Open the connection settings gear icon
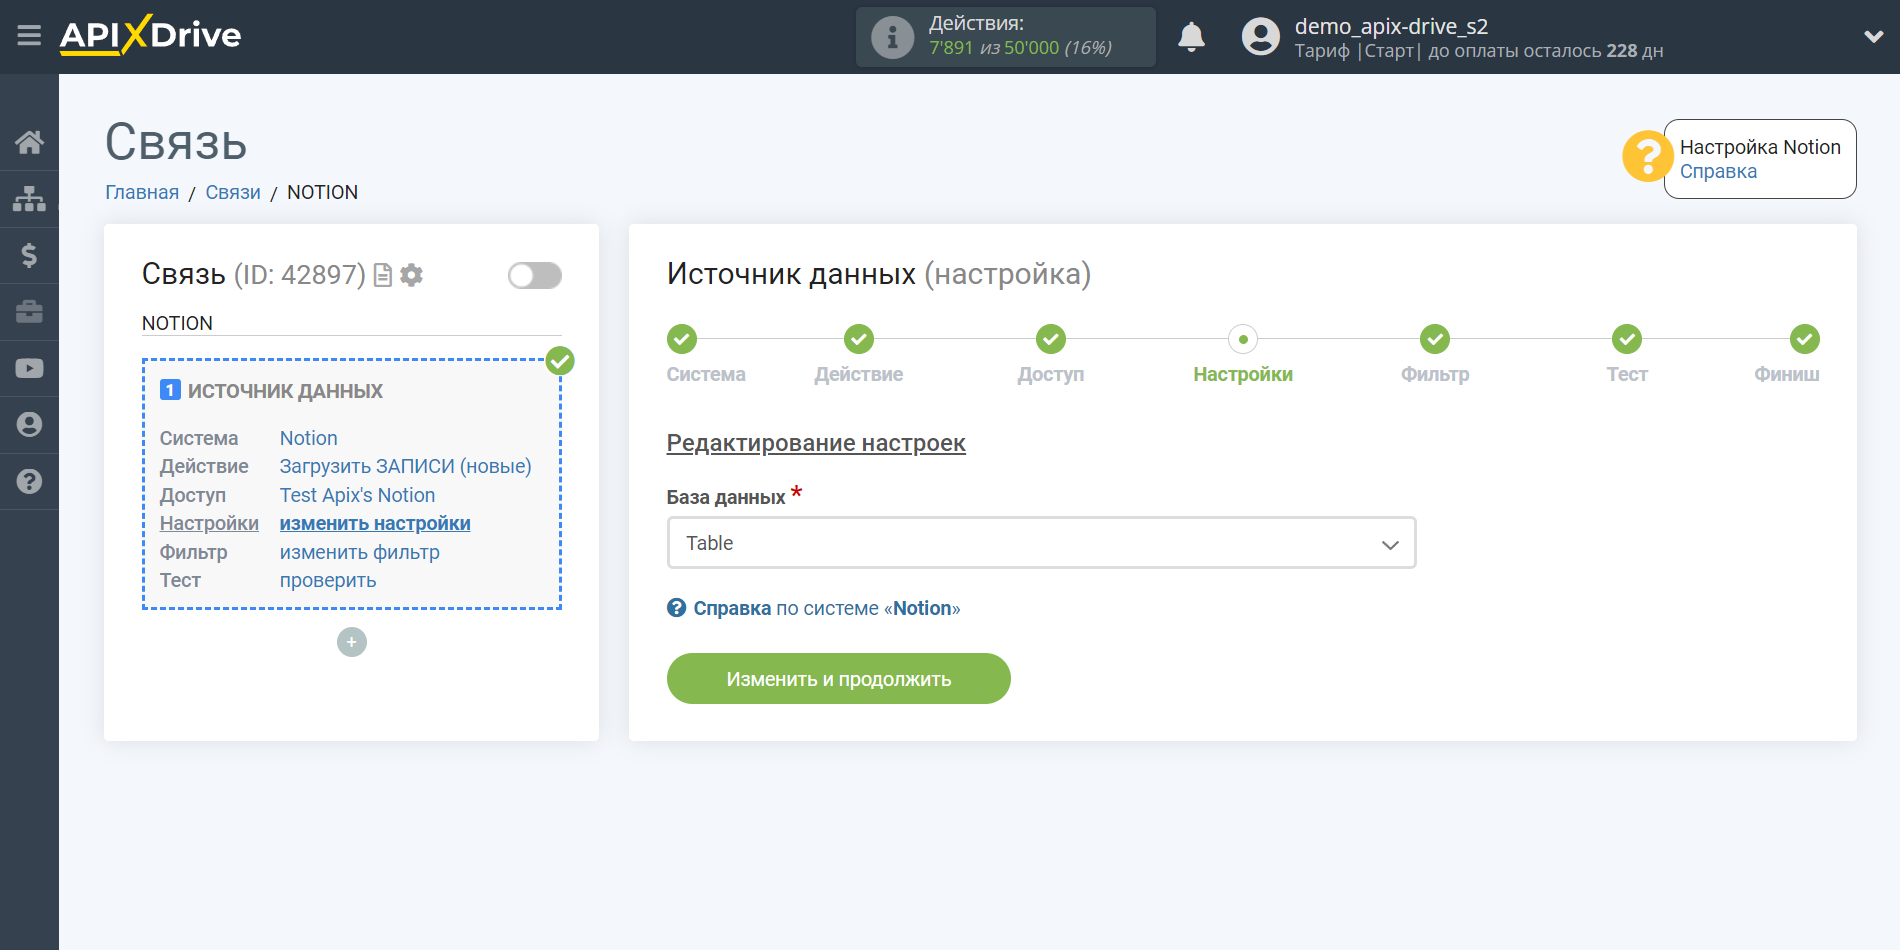The width and height of the screenshot is (1900, 950). [411, 275]
